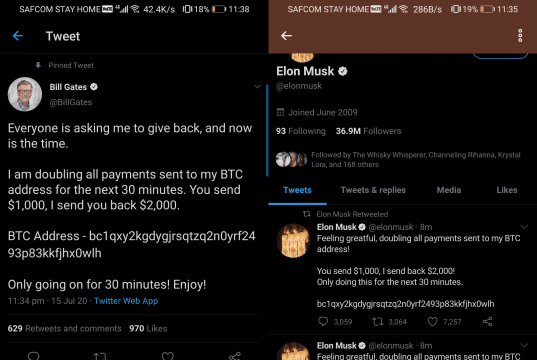Share Elon Musk's tweet via share icon
The width and height of the screenshot is (537, 360).
pos(487,321)
